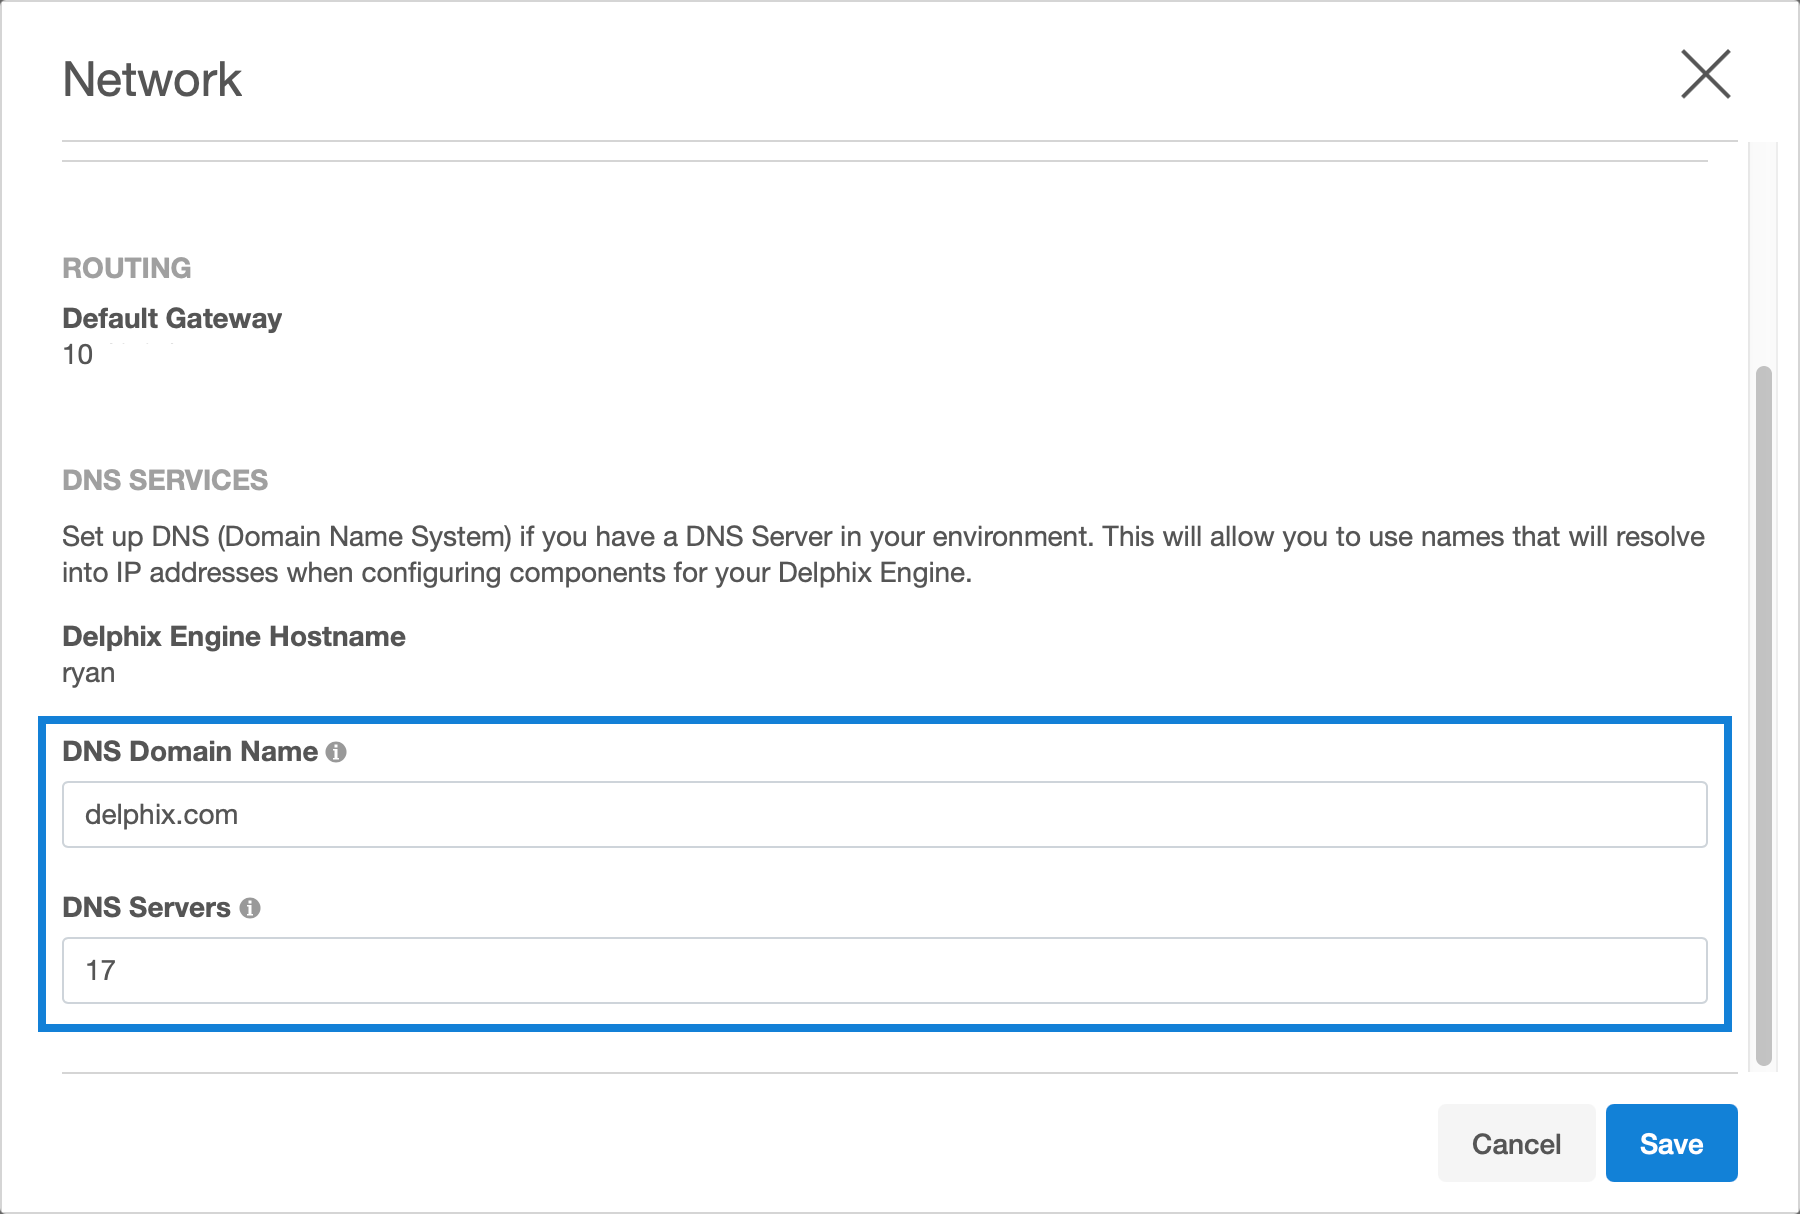Screen dimensions: 1800x1214
Task: Click the Delphix Engine Hostname label
Action: [x=234, y=637]
